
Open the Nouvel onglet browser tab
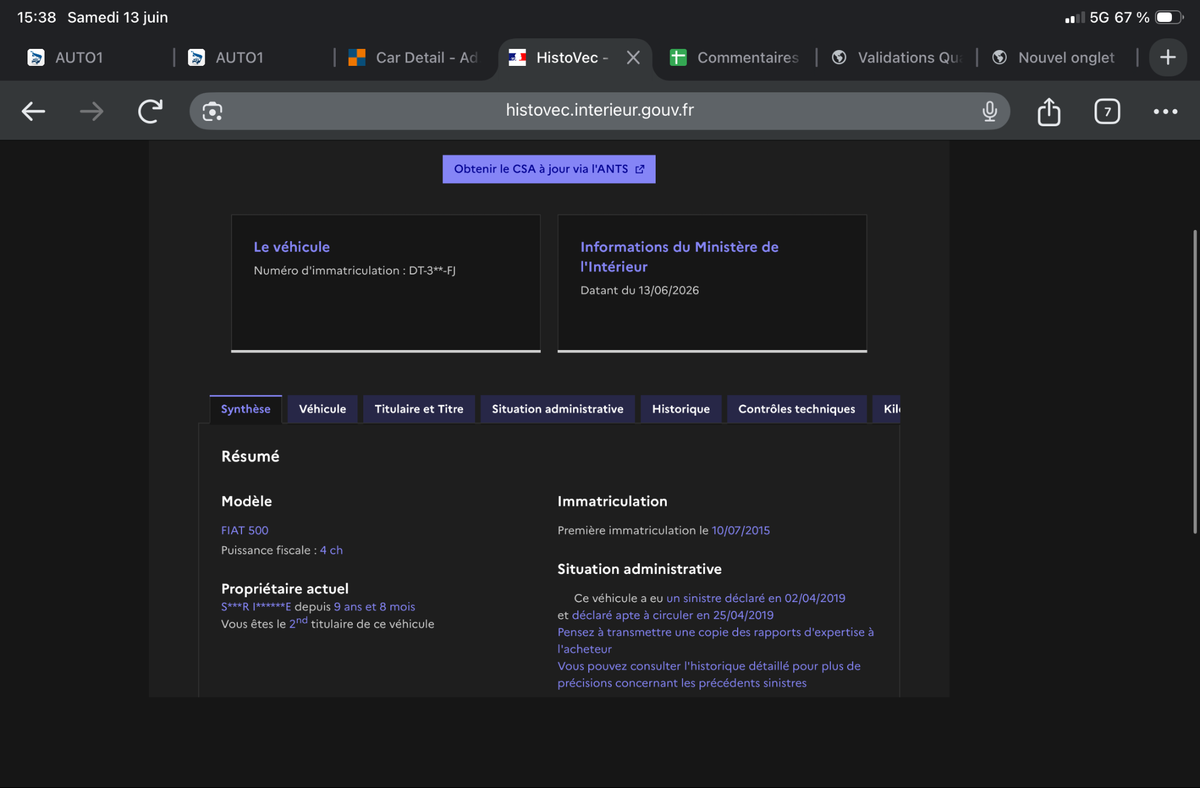click(x=1056, y=57)
